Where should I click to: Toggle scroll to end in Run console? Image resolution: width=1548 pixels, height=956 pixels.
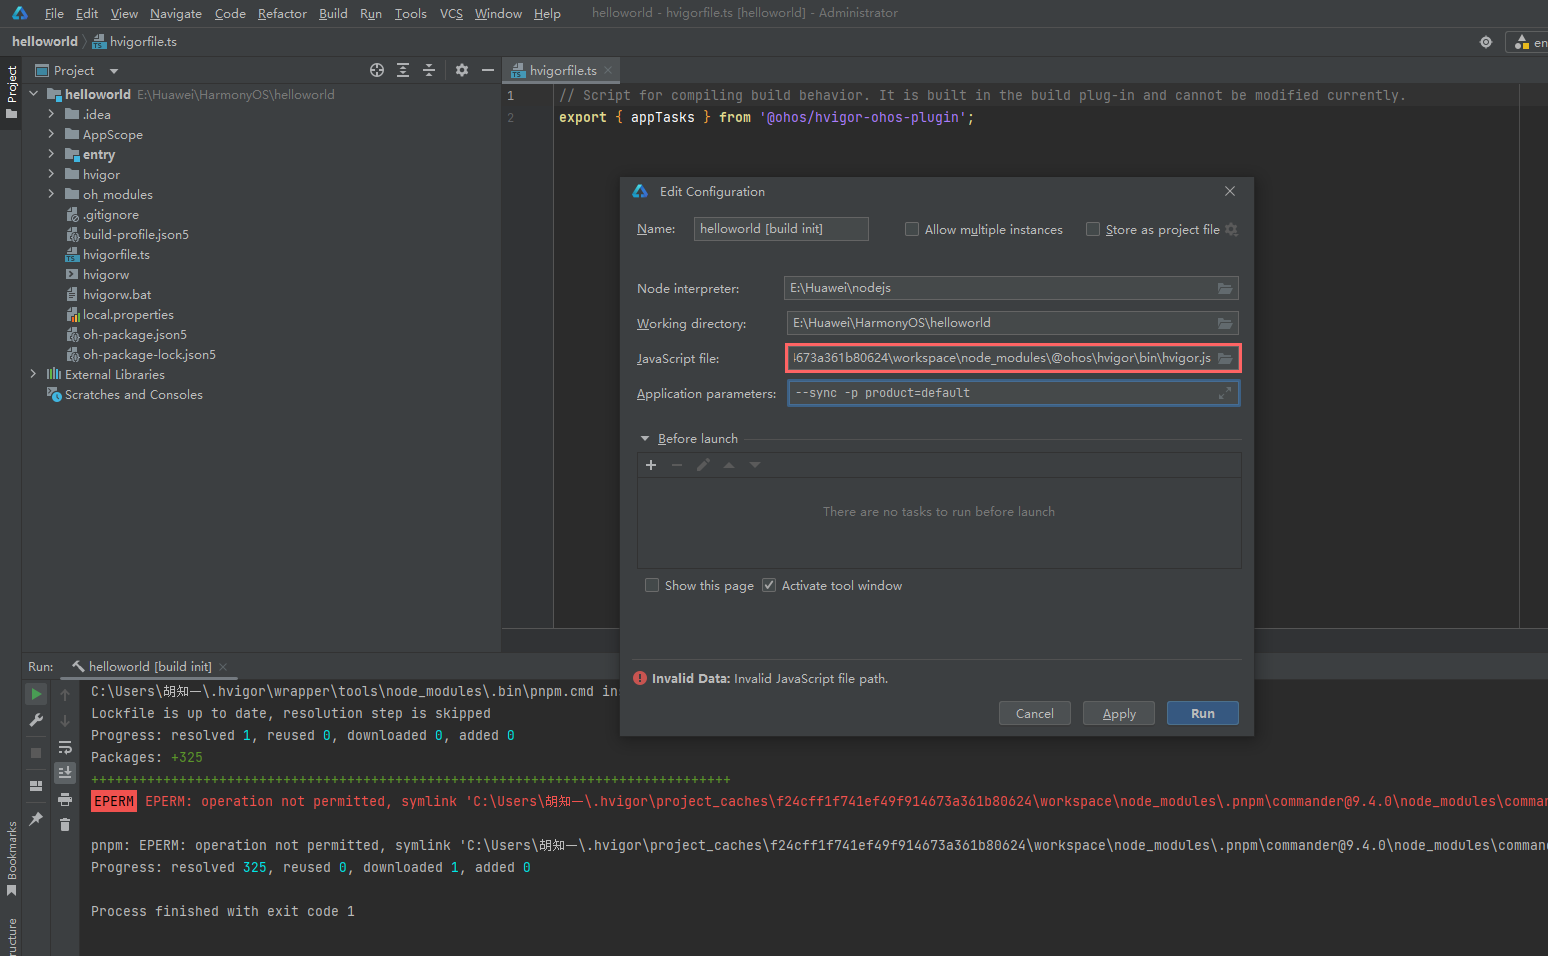65,773
